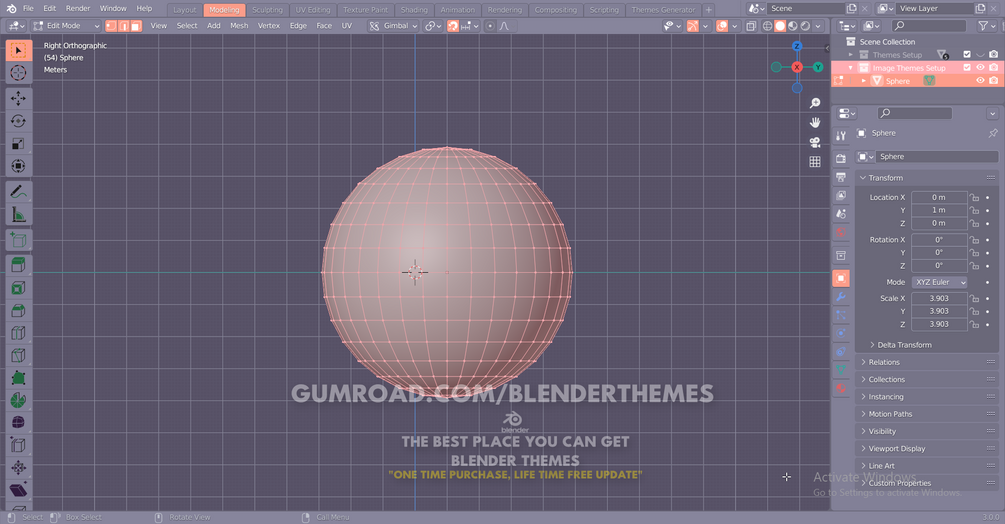This screenshot has width=1005, height=524.
Task: Uncheck Image Themes Setup collection checkbox
Action: click(967, 67)
